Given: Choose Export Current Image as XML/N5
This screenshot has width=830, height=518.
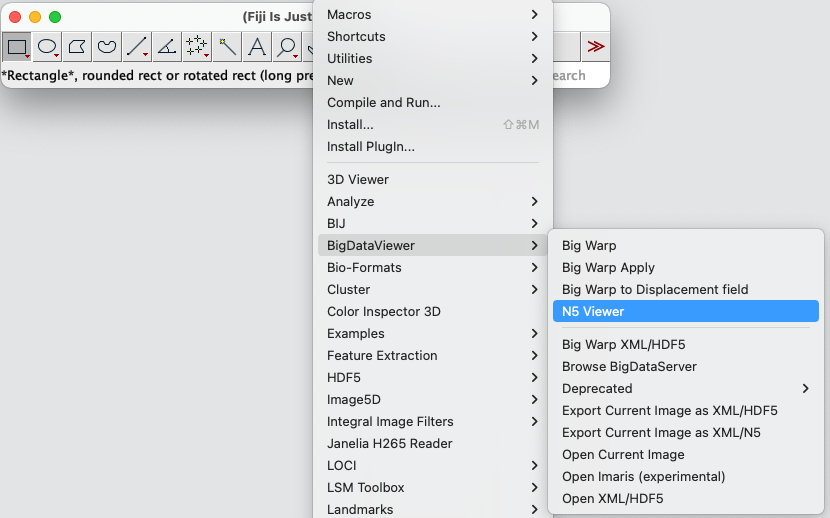Looking at the screenshot, I should [685, 433].
